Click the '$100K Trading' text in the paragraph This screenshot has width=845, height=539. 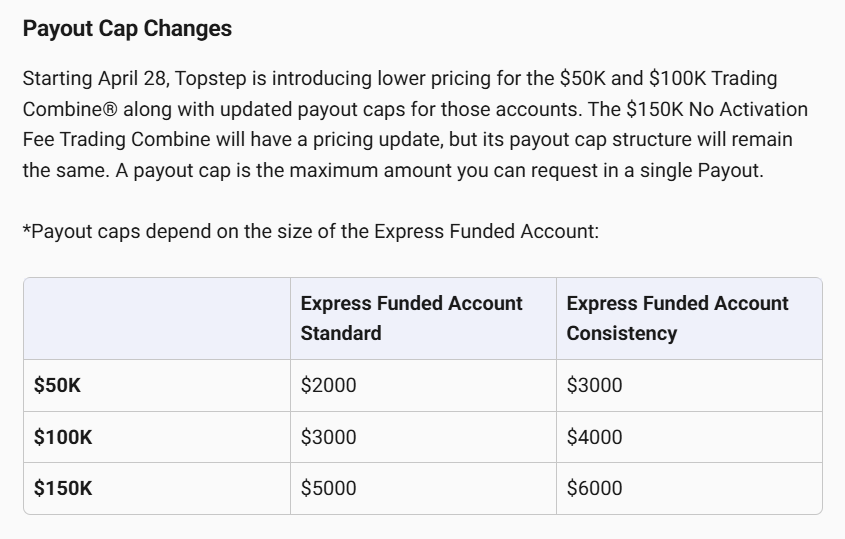[713, 79]
